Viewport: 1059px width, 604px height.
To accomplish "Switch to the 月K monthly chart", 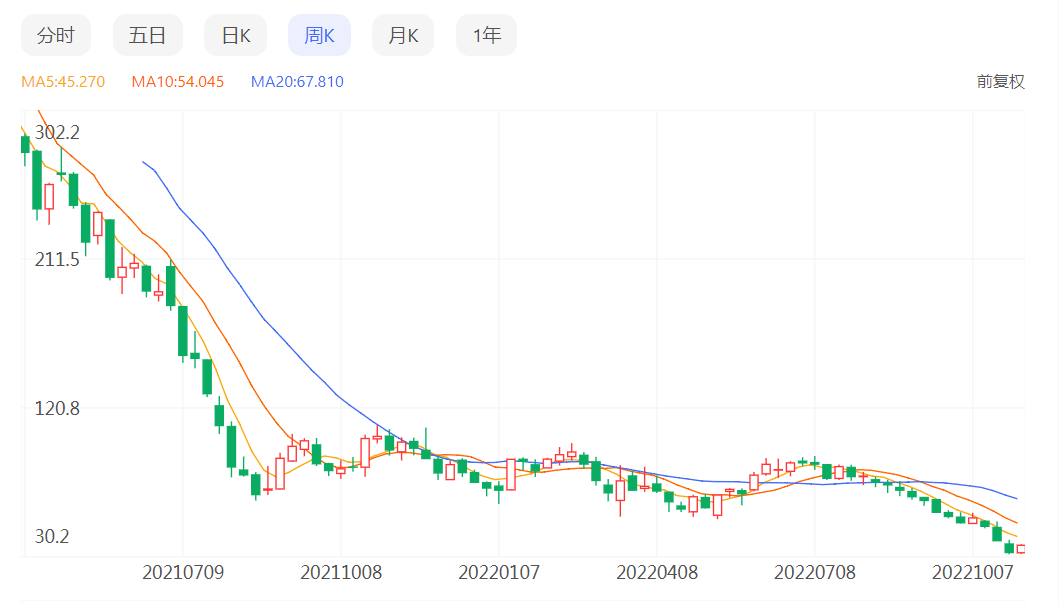I will (x=402, y=34).
